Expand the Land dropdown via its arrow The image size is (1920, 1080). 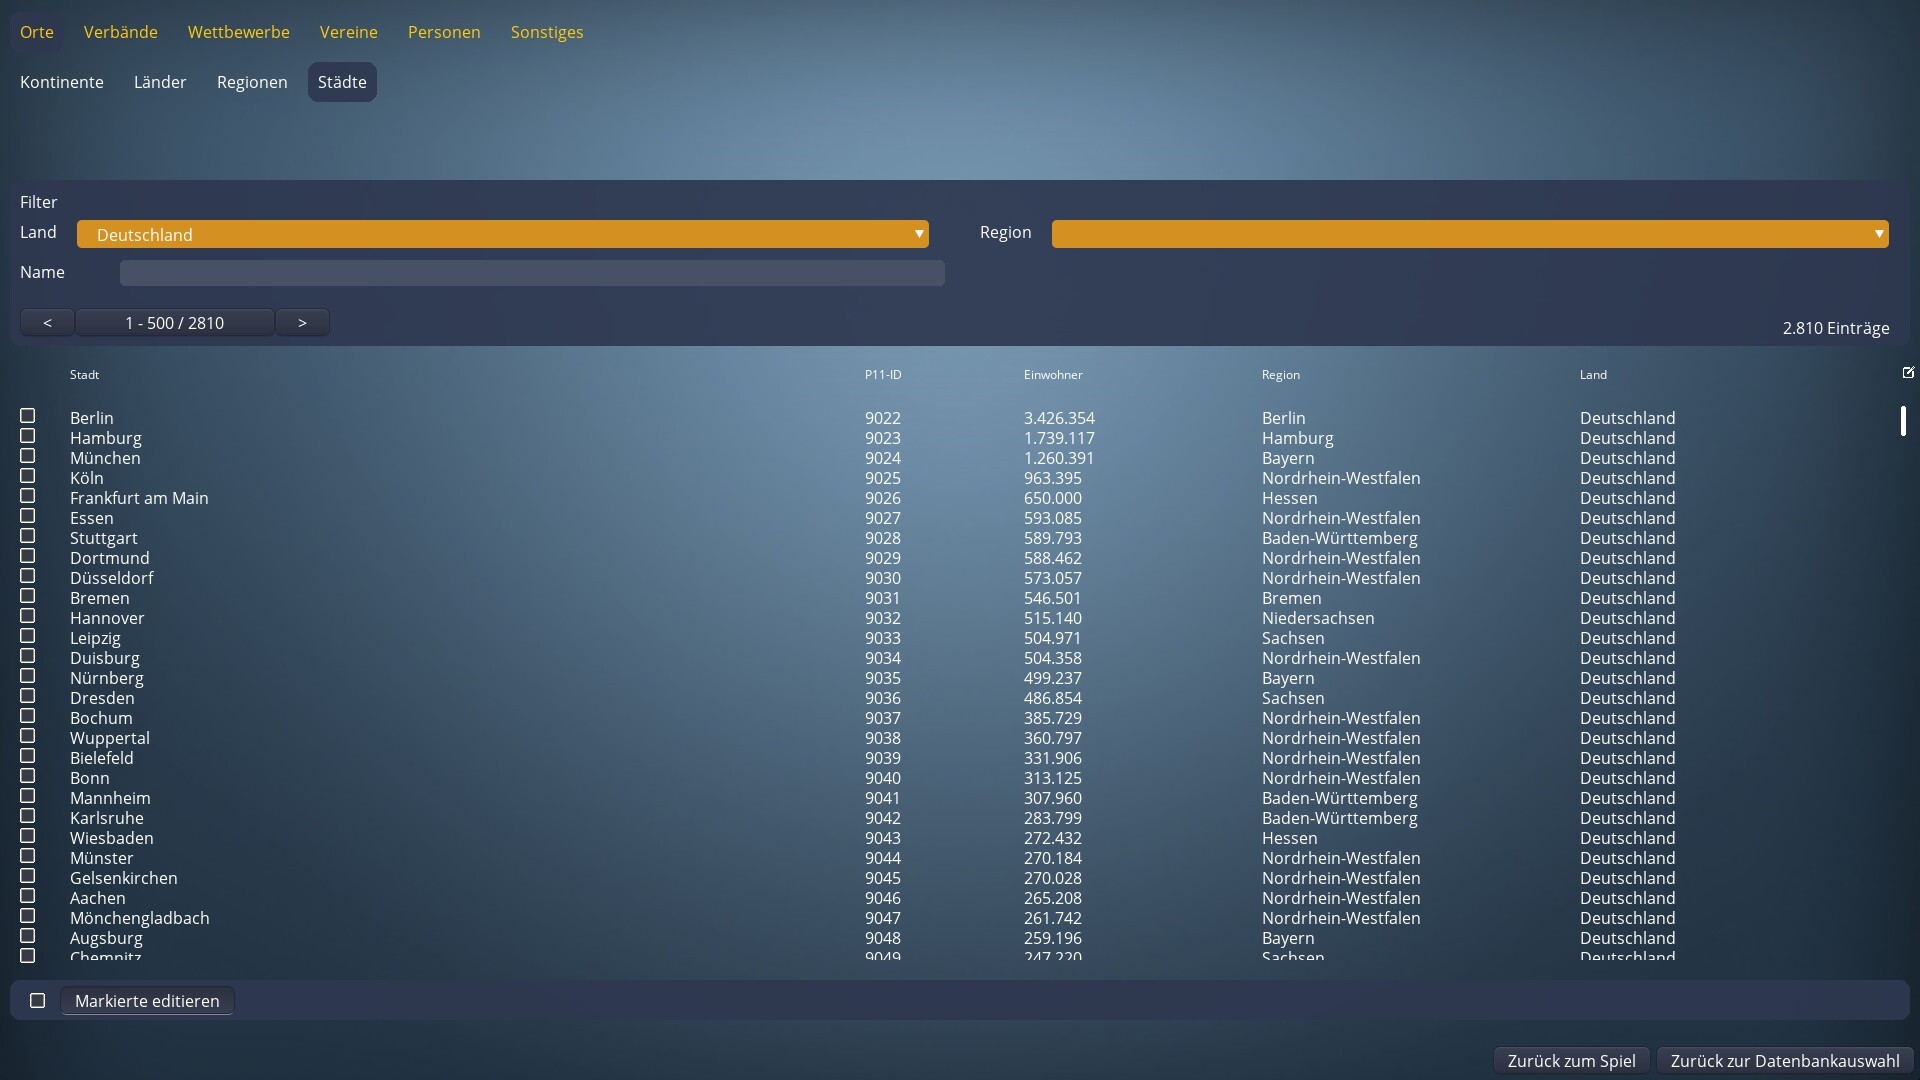pos(919,234)
